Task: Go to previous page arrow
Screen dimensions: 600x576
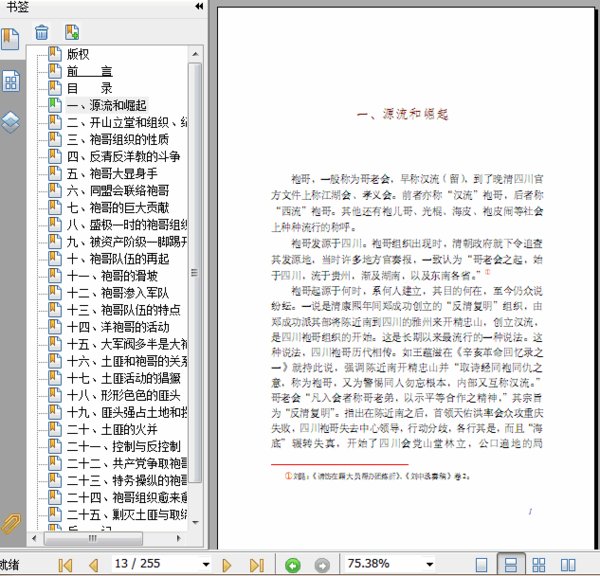Action: (94, 565)
